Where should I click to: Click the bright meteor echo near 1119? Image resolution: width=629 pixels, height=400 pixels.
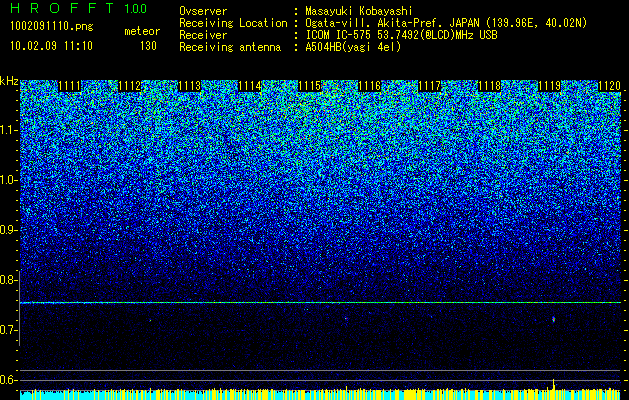(554, 319)
